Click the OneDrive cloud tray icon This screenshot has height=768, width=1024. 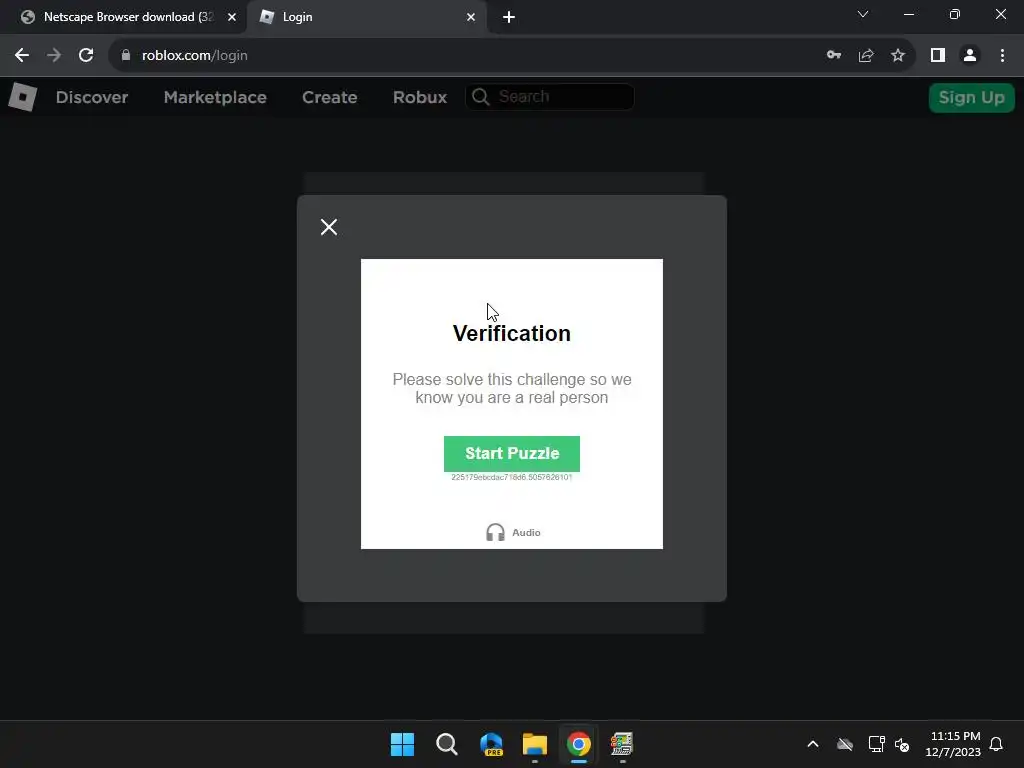tap(845, 744)
